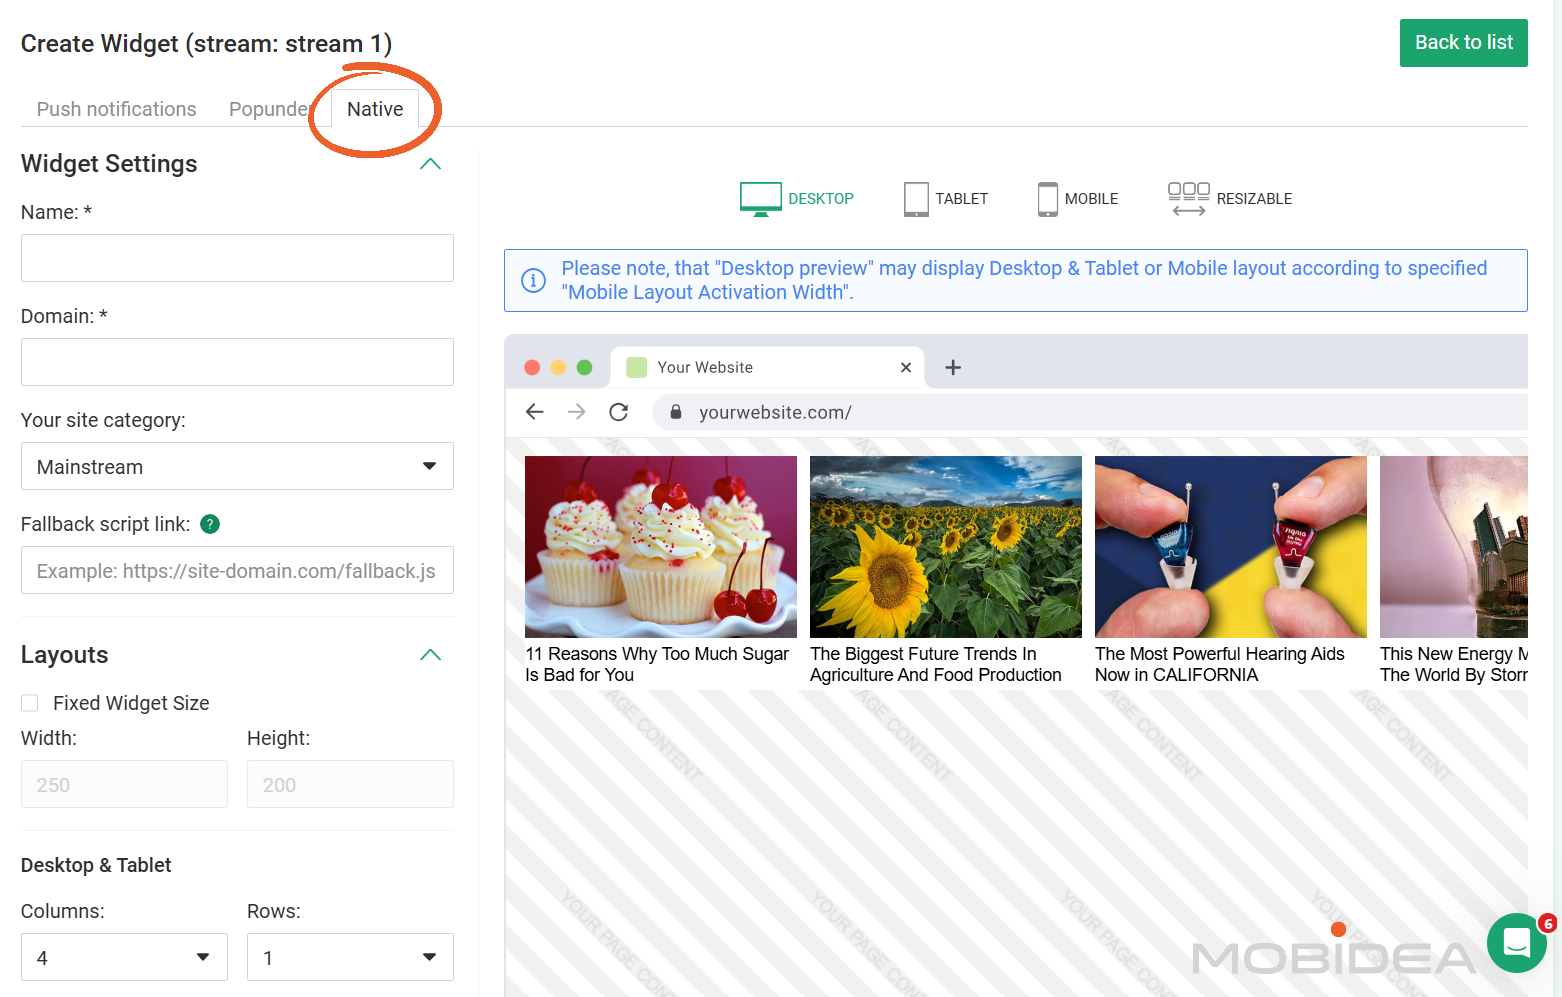Switch to Tablet preview mode

[x=946, y=199]
